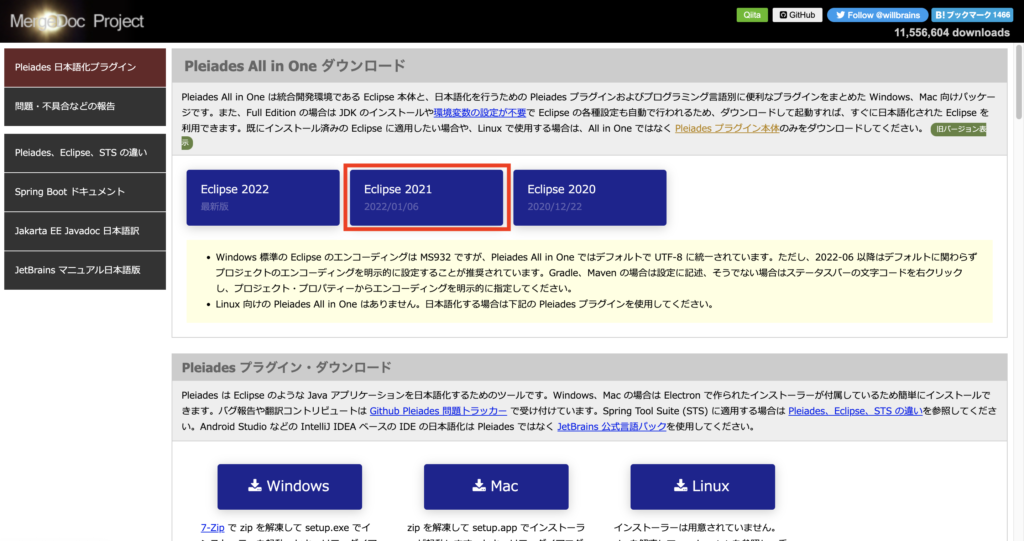Image resolution: width=1024 pixels, height=541 pixels.
Task: Click the Eclipse 2021 download tile
Action: pyautogui.click(x=426, y=197)
